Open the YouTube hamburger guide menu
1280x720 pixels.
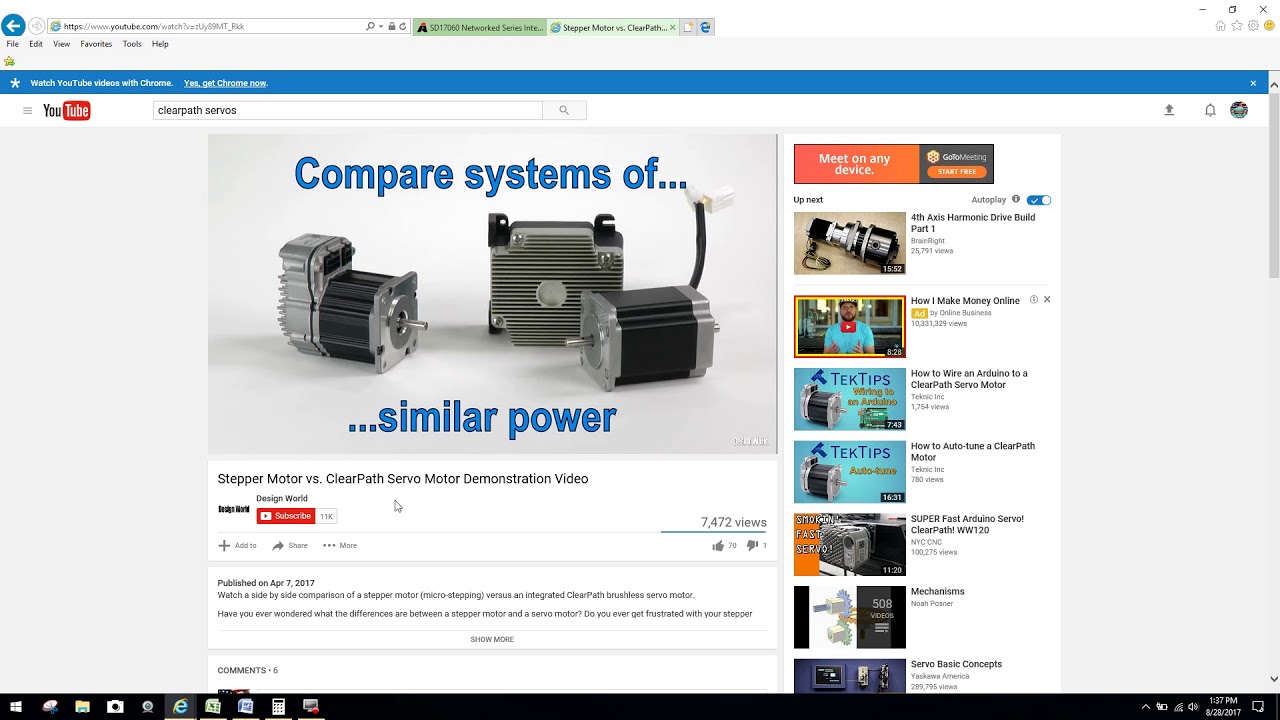pos(27,110)
